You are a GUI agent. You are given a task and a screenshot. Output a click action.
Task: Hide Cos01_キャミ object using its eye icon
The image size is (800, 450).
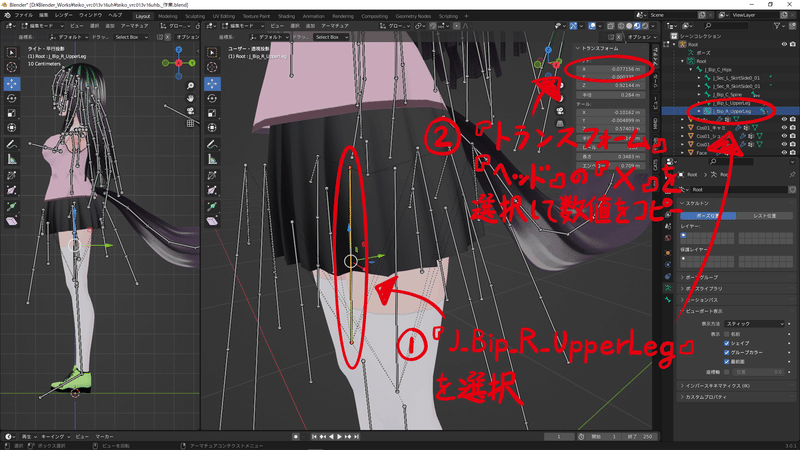tap(784, 128)
